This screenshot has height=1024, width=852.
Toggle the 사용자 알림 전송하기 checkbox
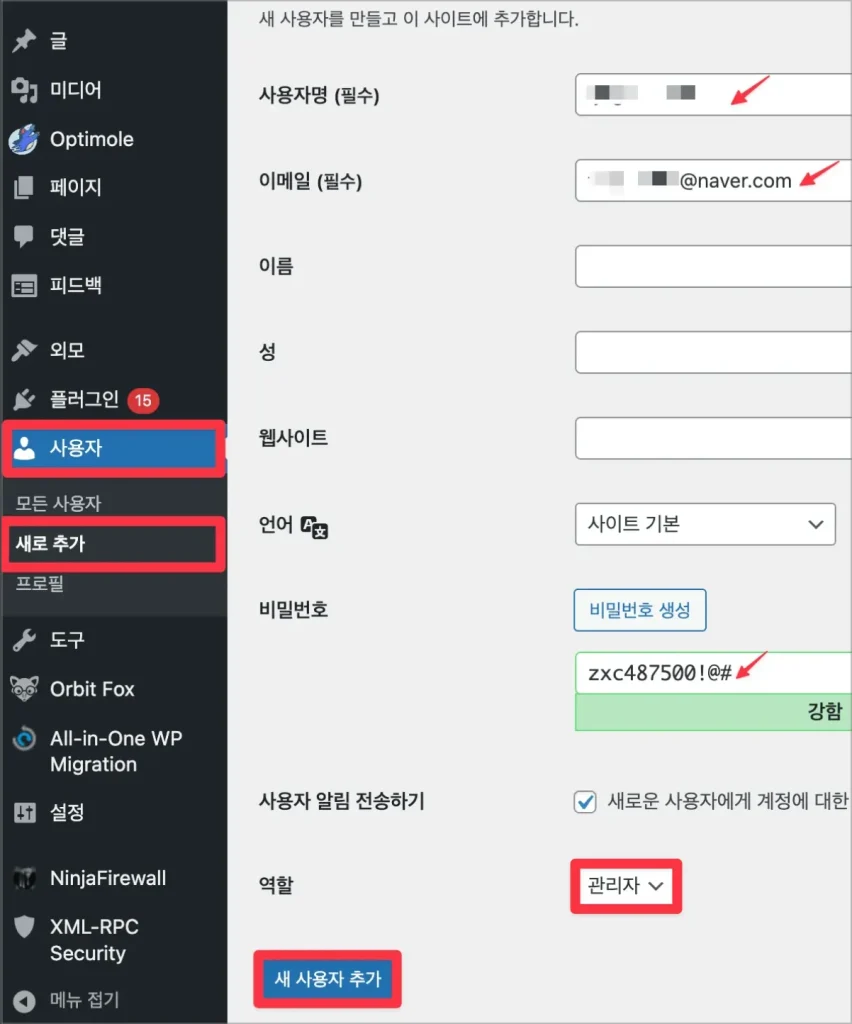(585, 801)
